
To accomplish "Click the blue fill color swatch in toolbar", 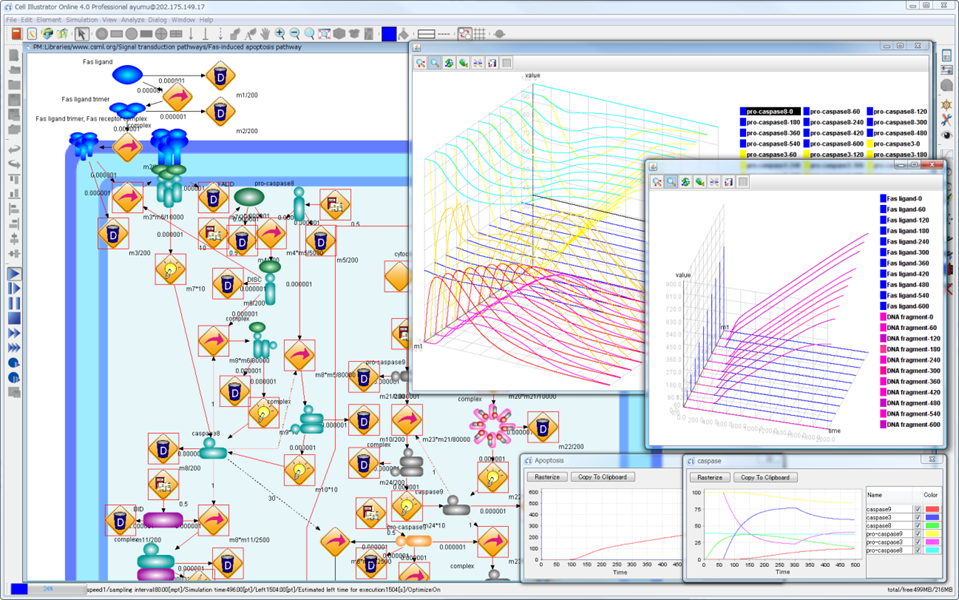I will point(389,34).
